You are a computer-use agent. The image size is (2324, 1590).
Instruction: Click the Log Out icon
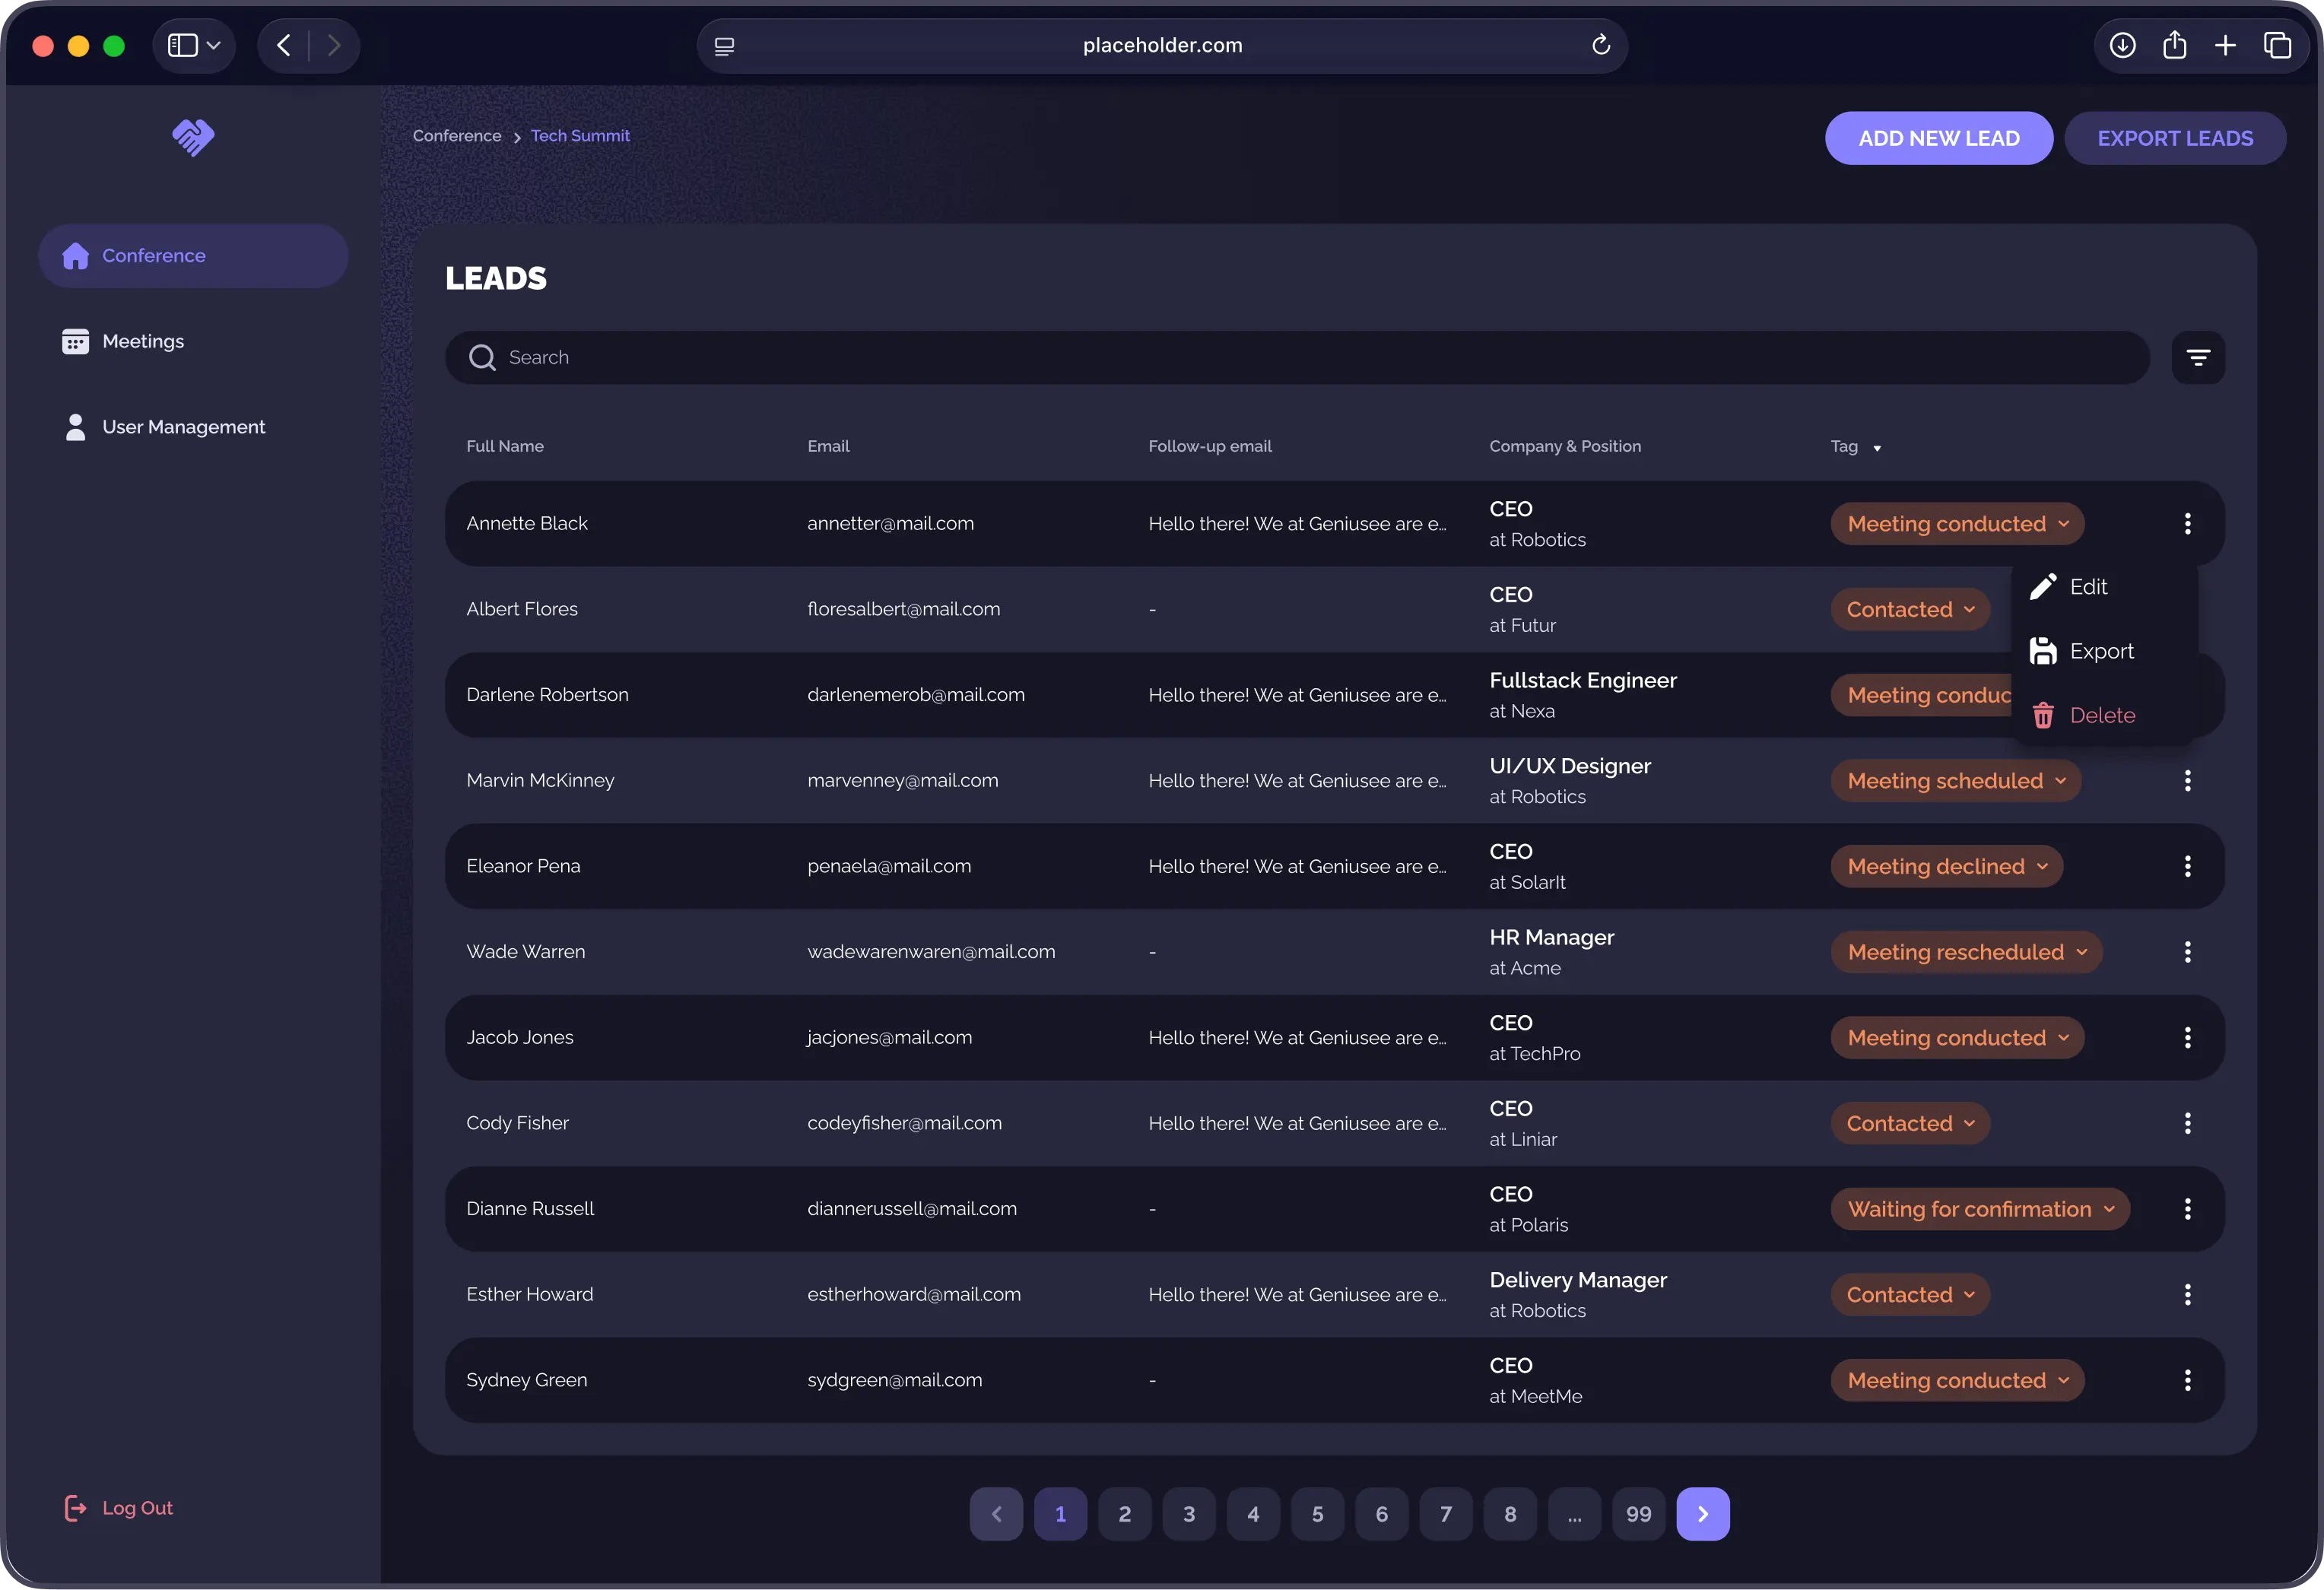pos(77,1508)
